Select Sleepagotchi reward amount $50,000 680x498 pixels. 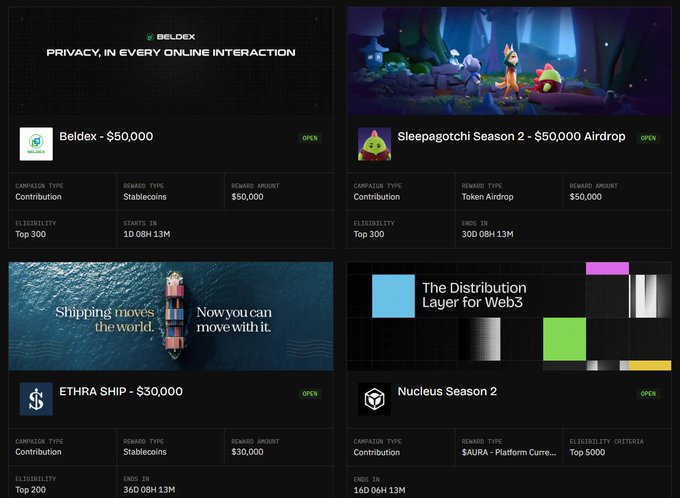pos(585,197)
